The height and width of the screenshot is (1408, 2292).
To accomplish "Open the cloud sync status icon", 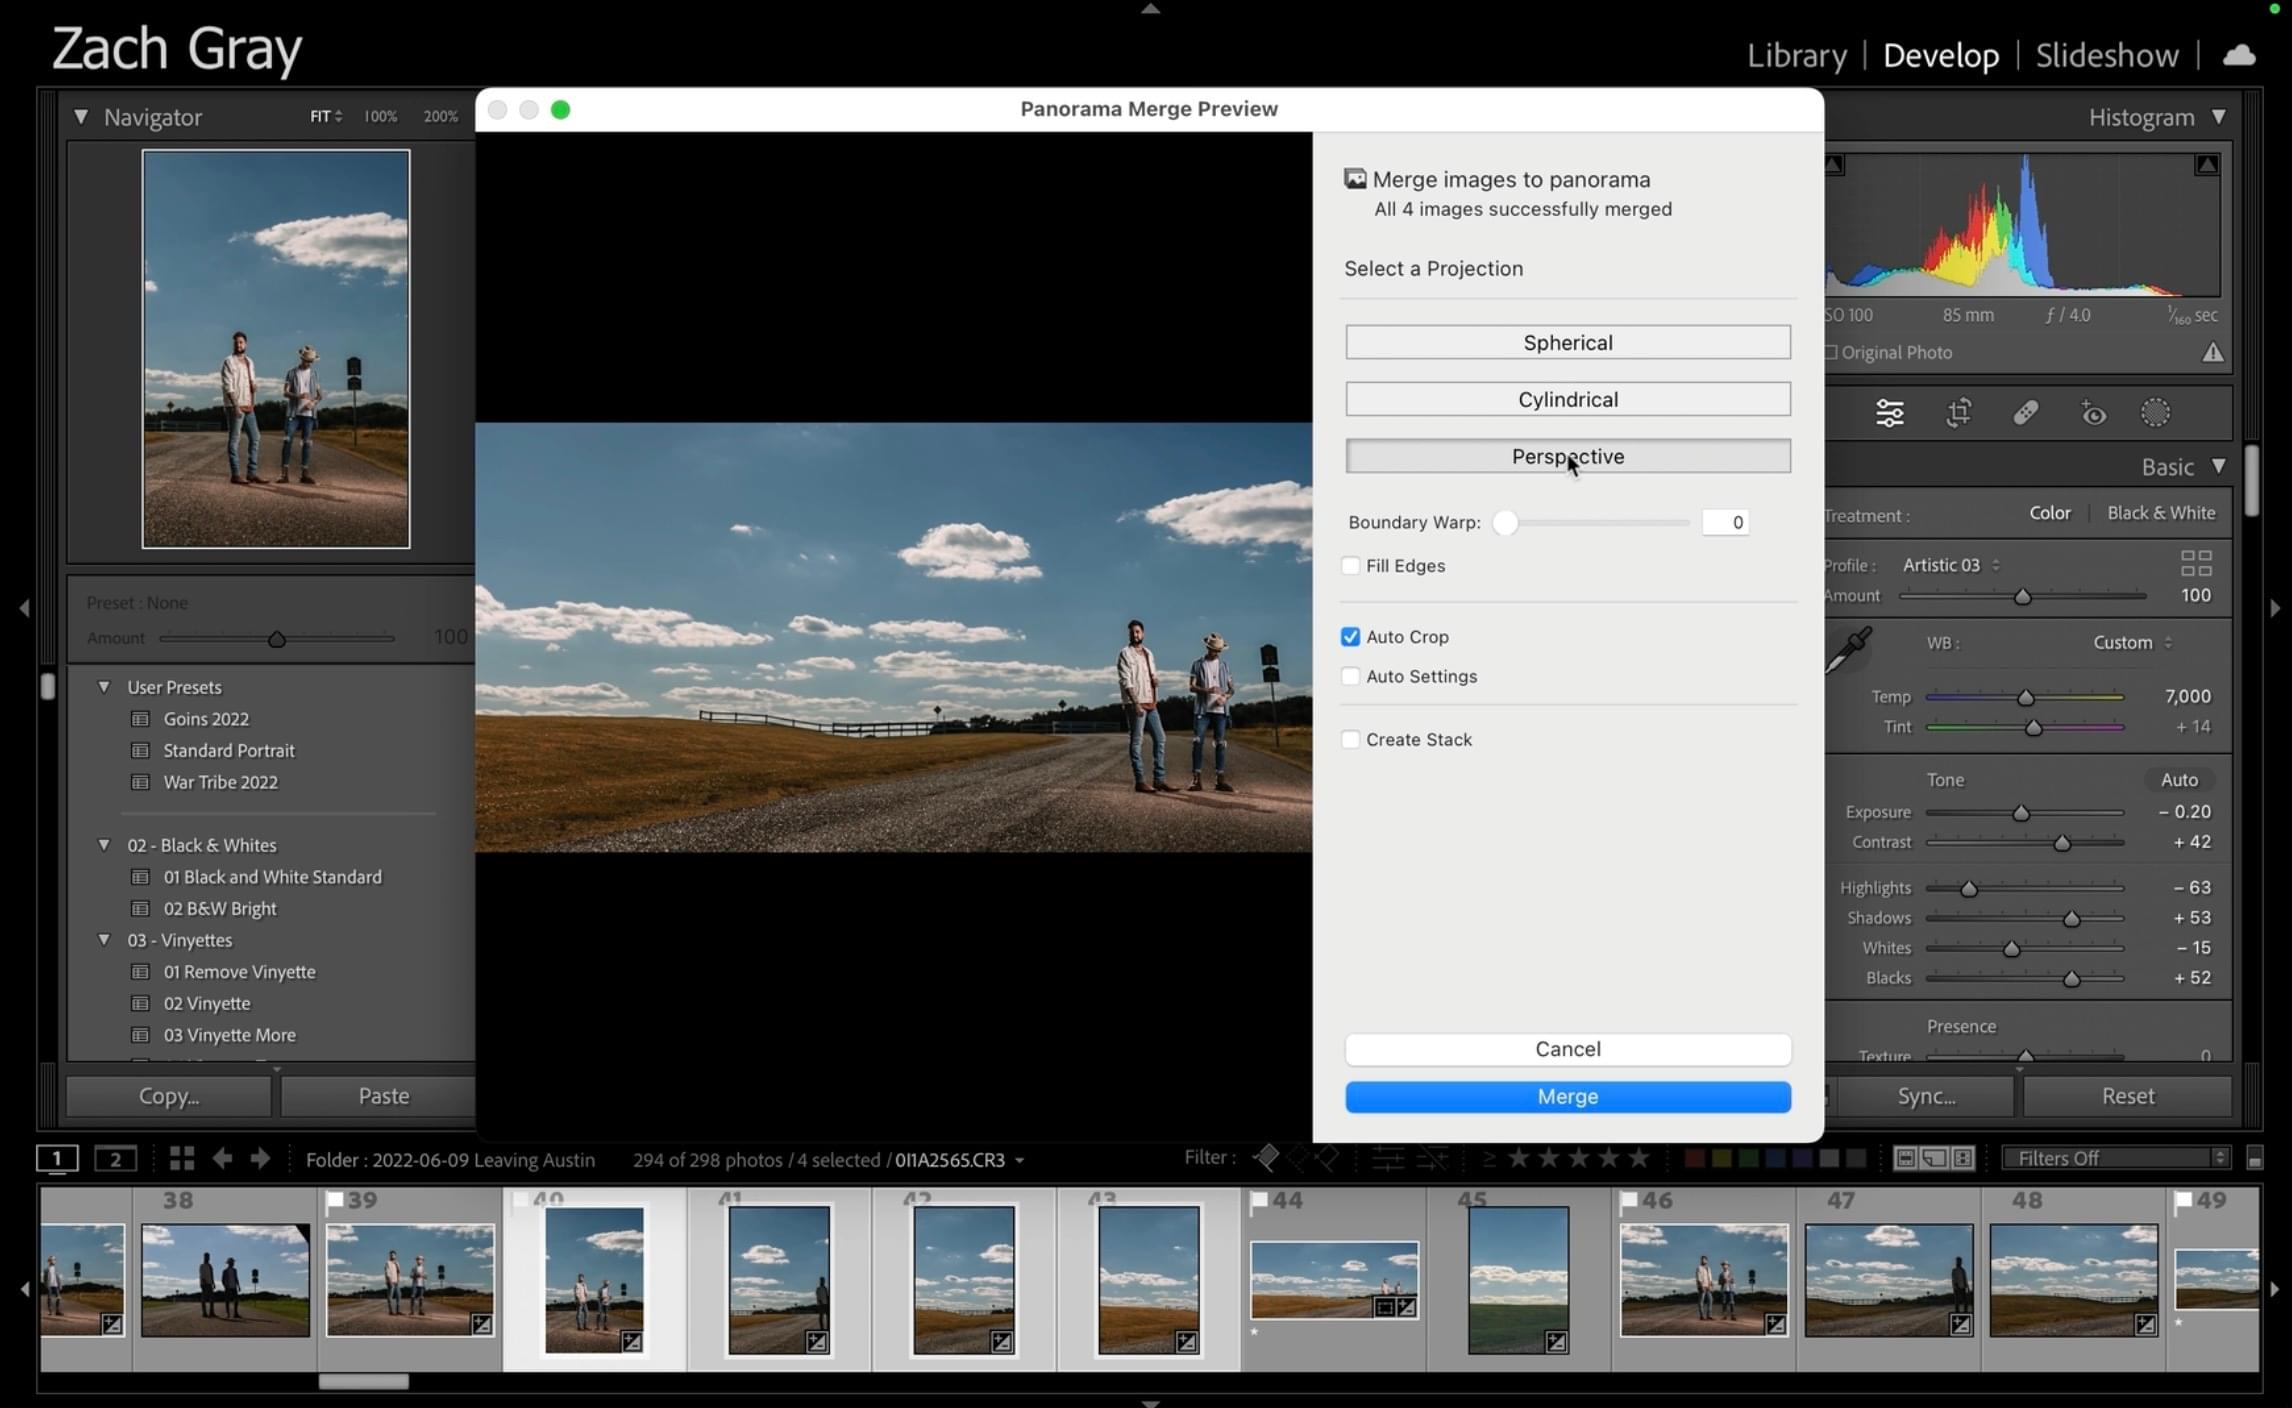I will click(2238, 55).
